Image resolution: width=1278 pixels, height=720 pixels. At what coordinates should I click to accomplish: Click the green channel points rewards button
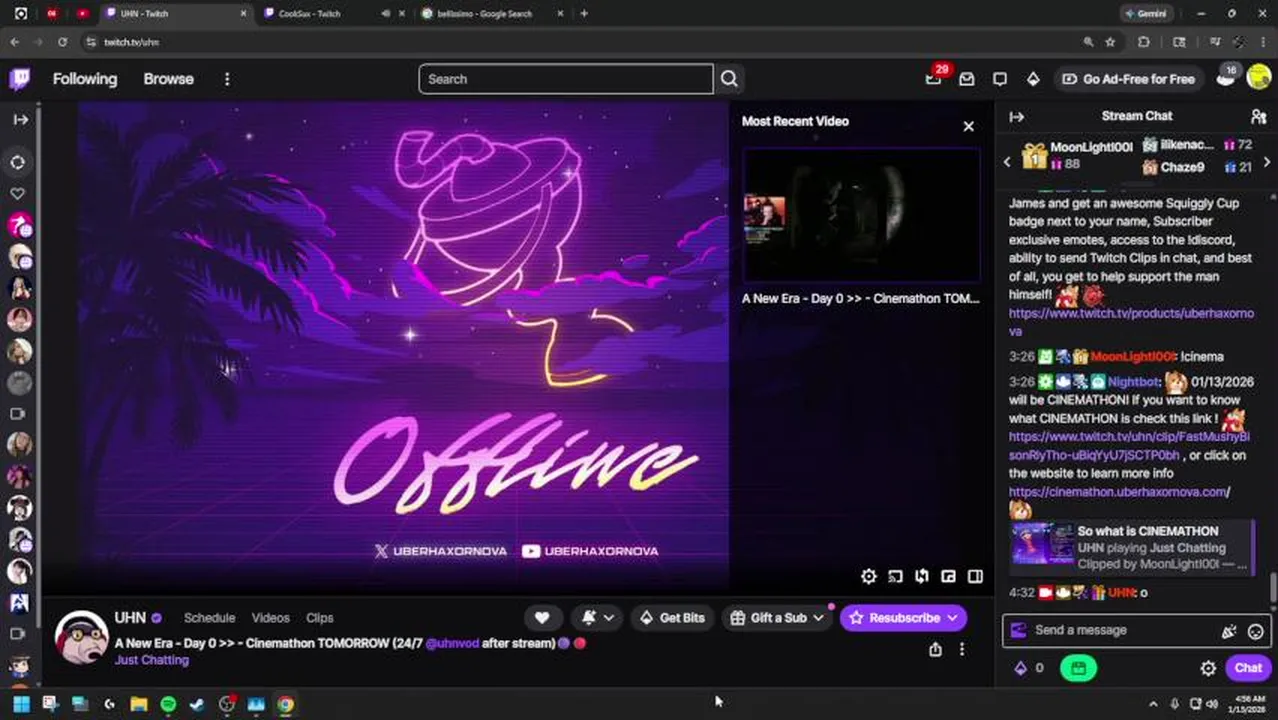point(1078,668)
